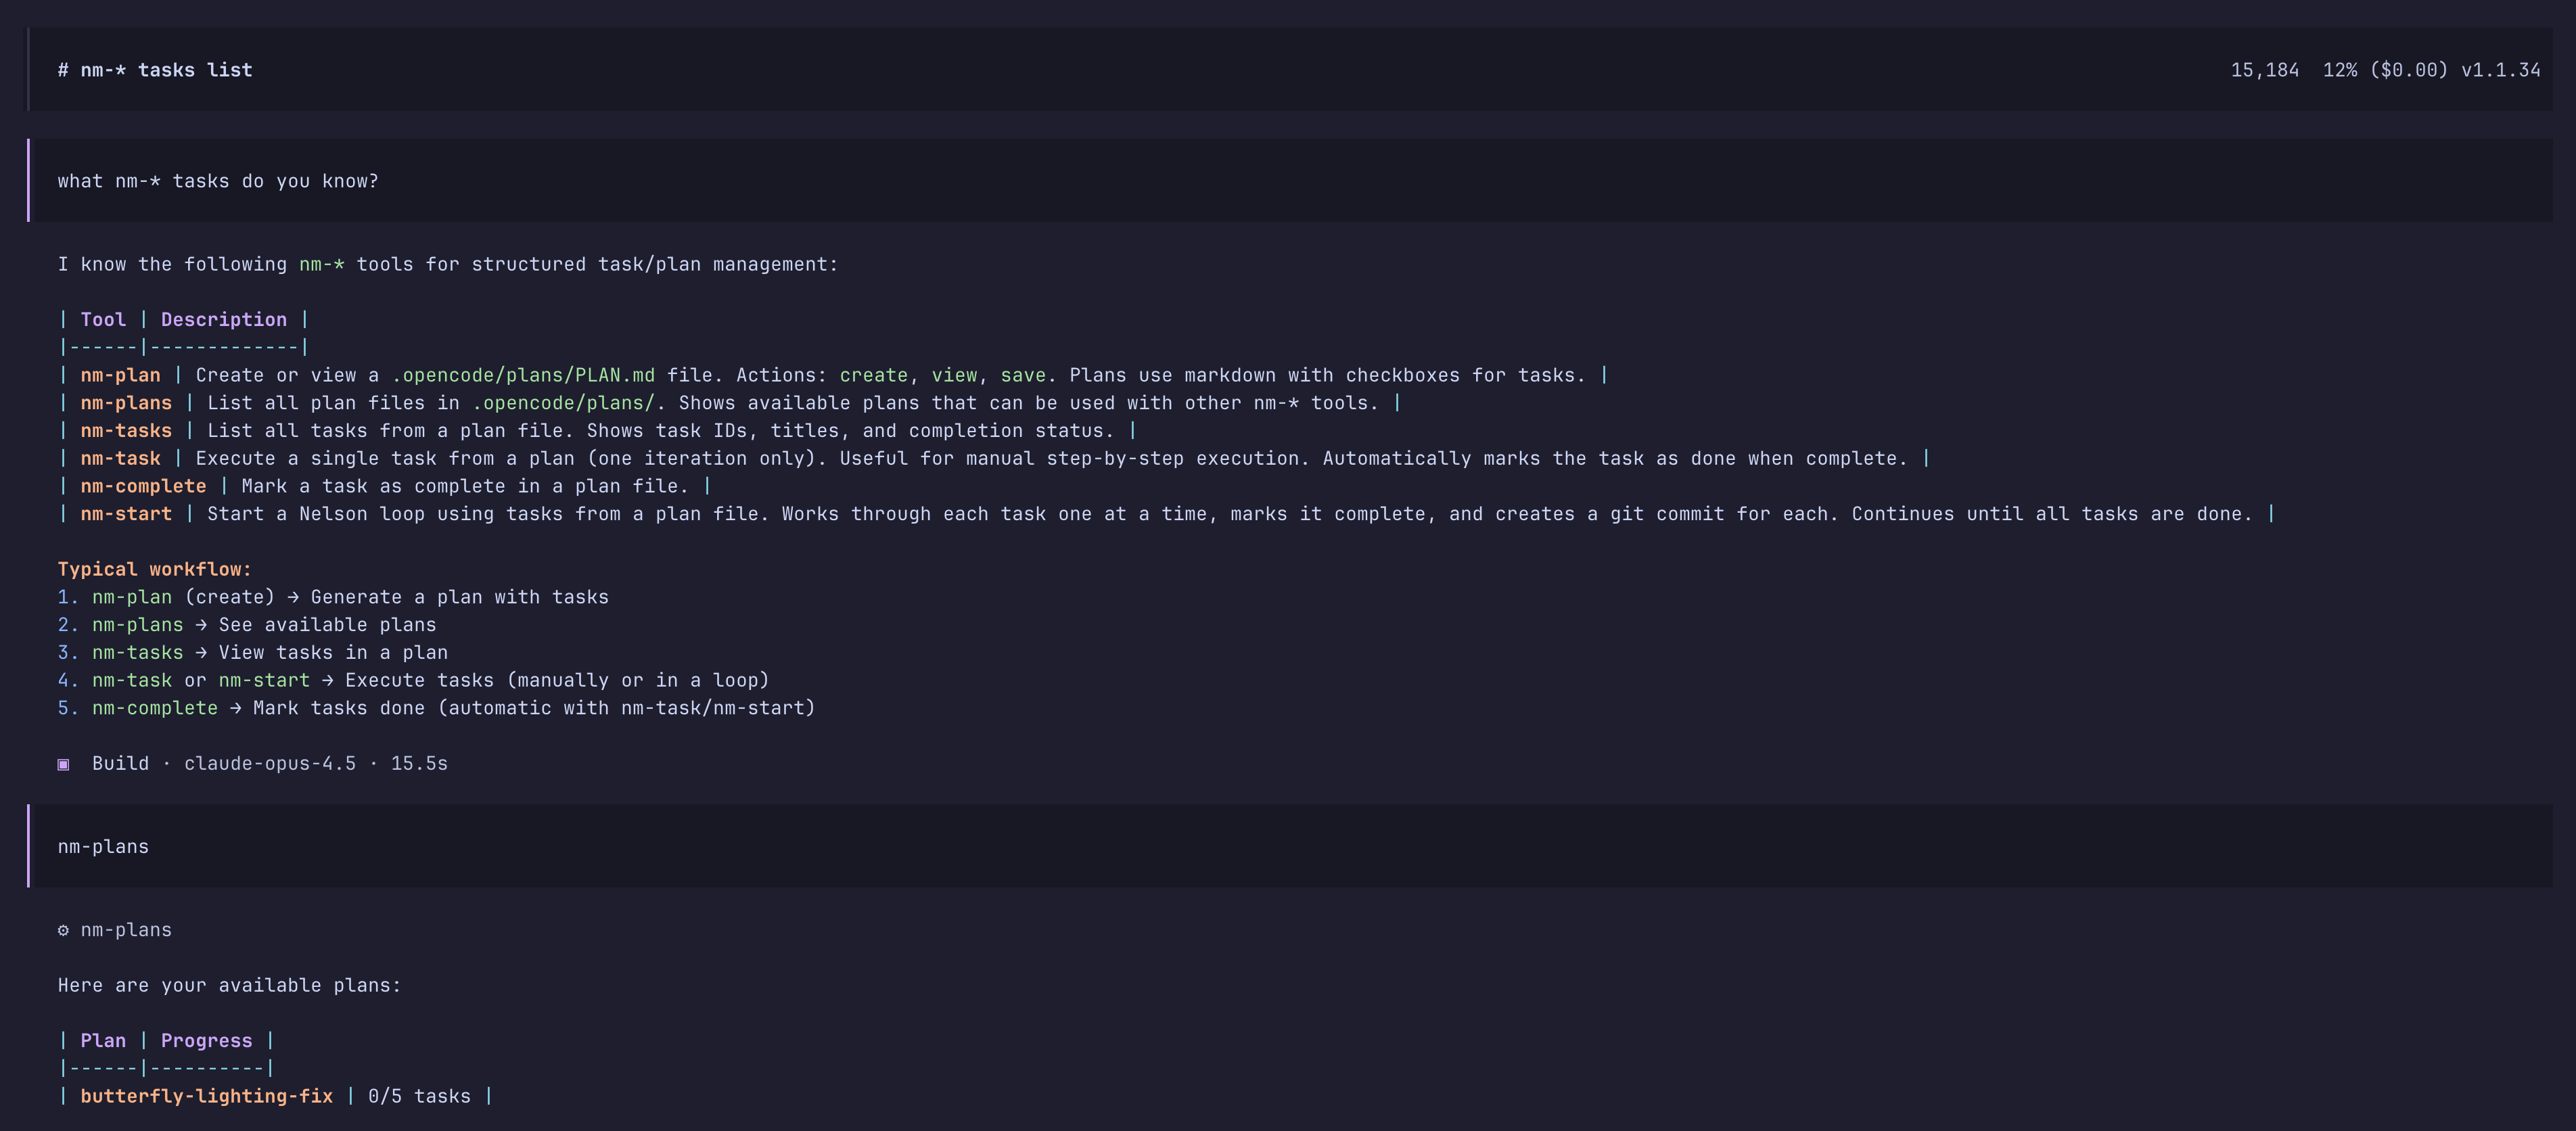Click the token count '15,184'
This screenshot has height=1131, width=2576.
pos(2264,70)
